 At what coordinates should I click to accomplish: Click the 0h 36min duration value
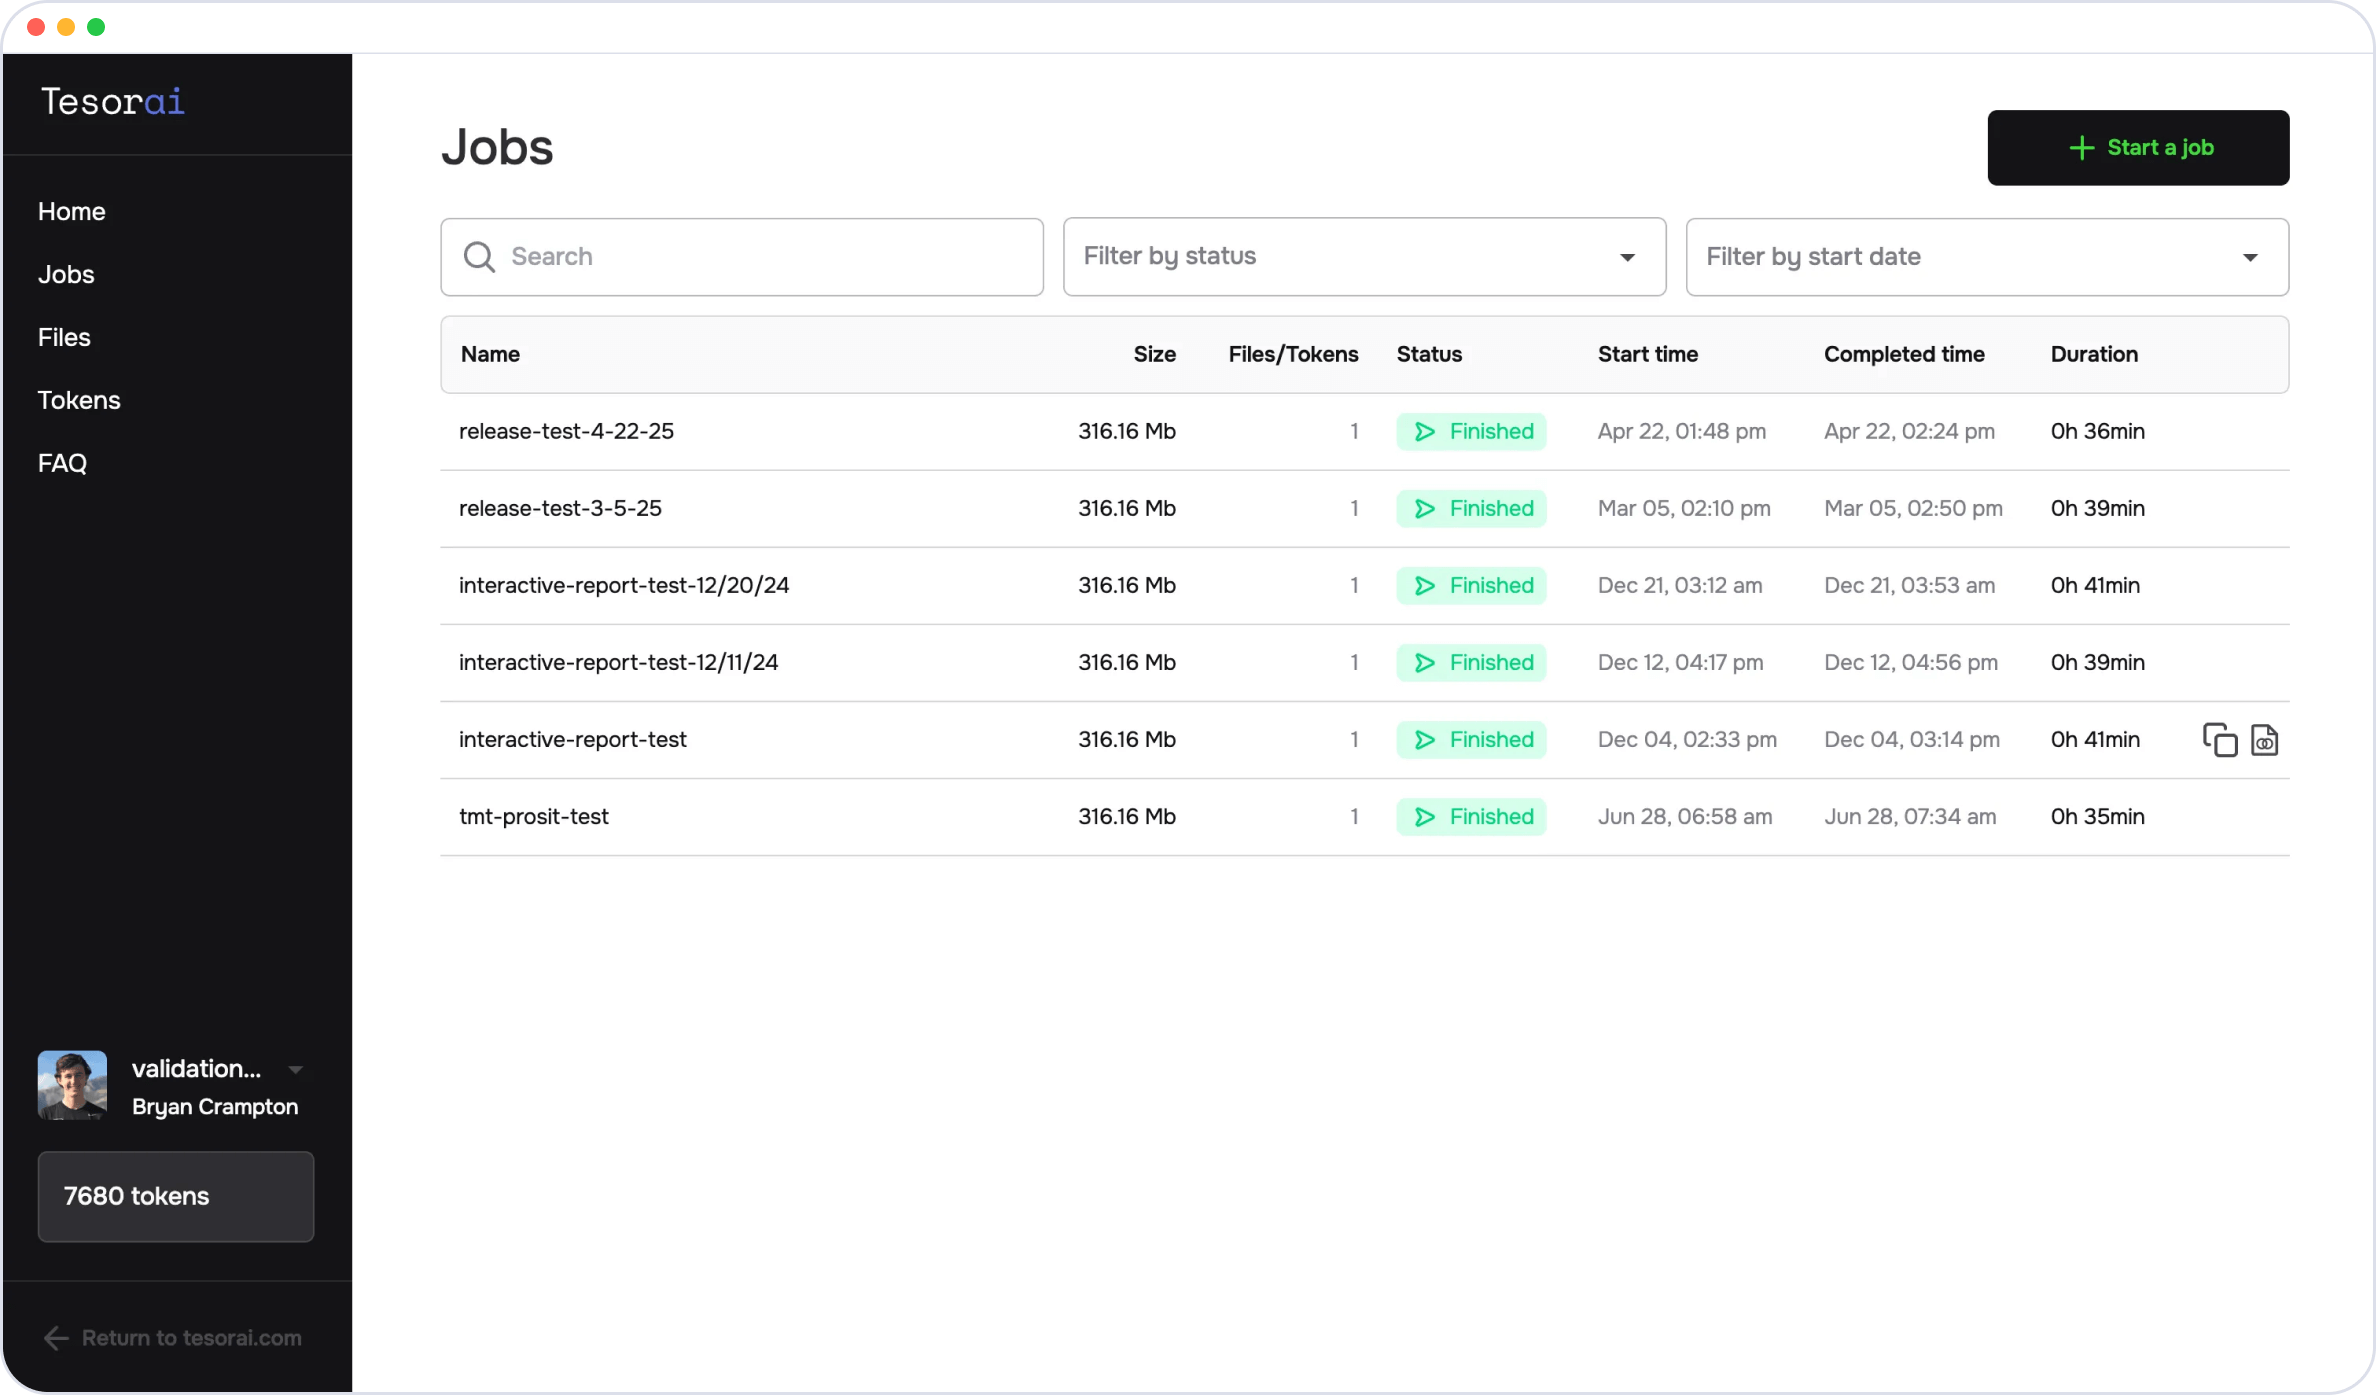[x=2098, y=432]
